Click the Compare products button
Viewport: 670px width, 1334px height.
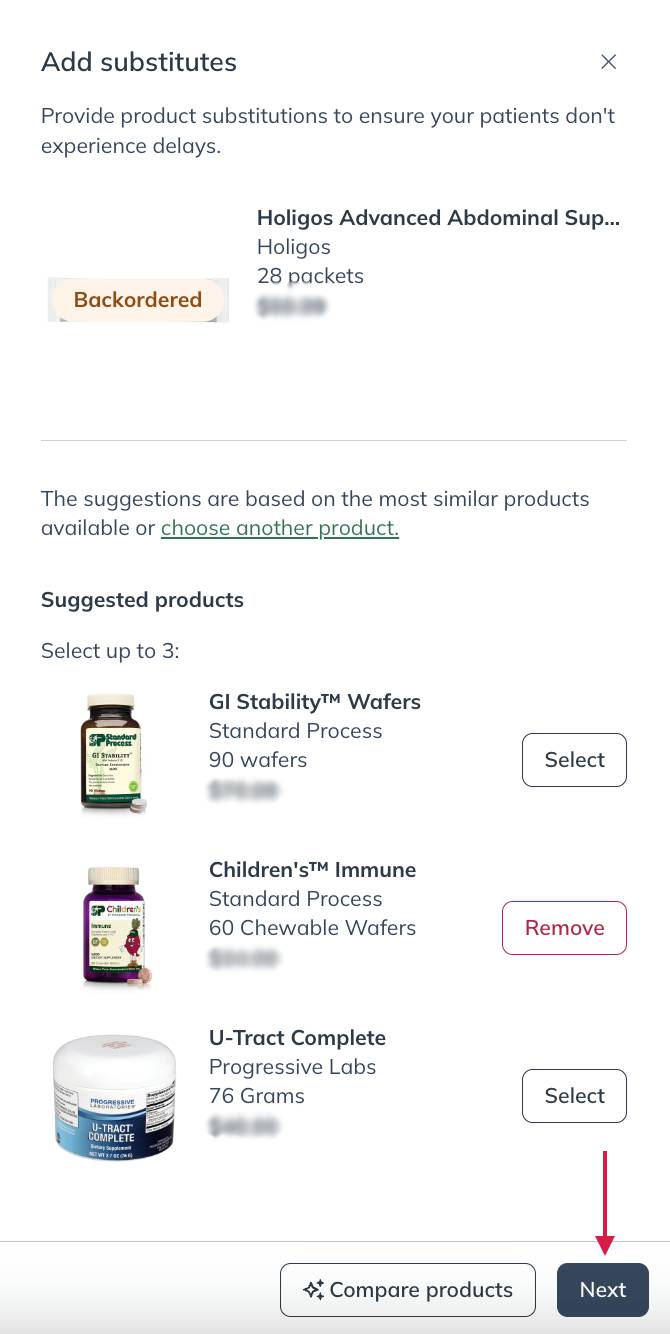[407, 1289]
